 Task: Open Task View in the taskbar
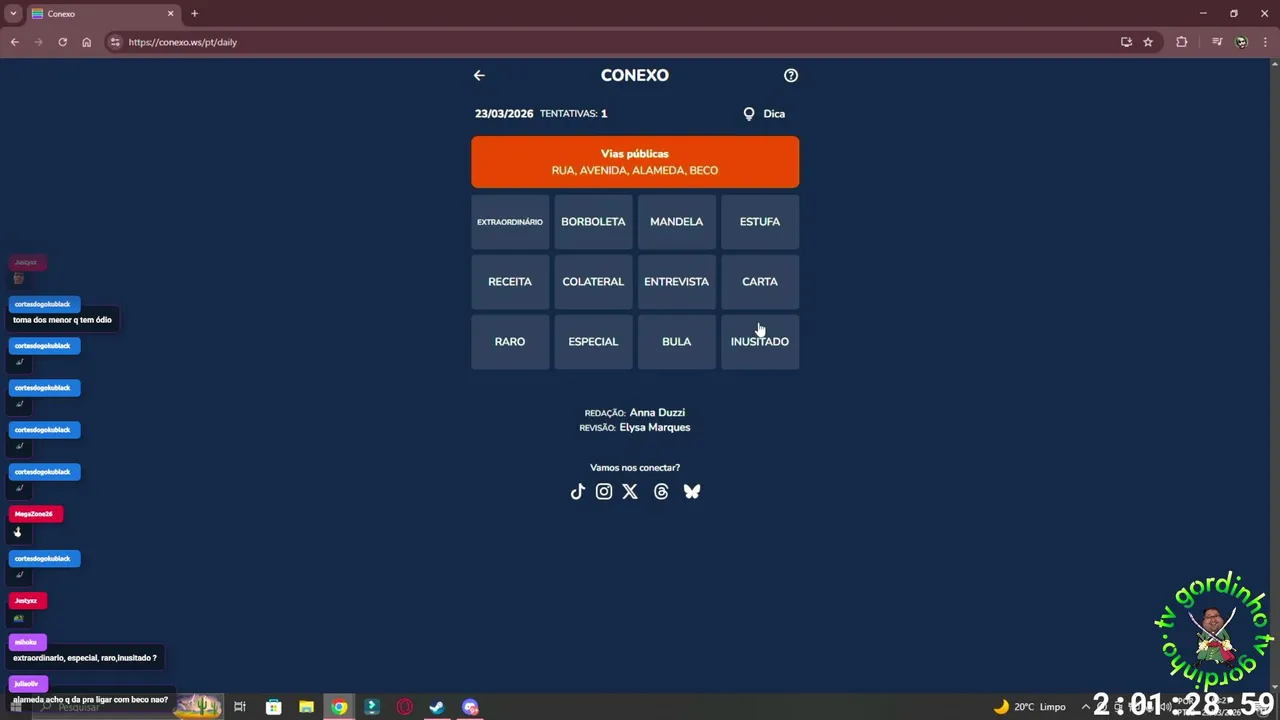point(240,707)
